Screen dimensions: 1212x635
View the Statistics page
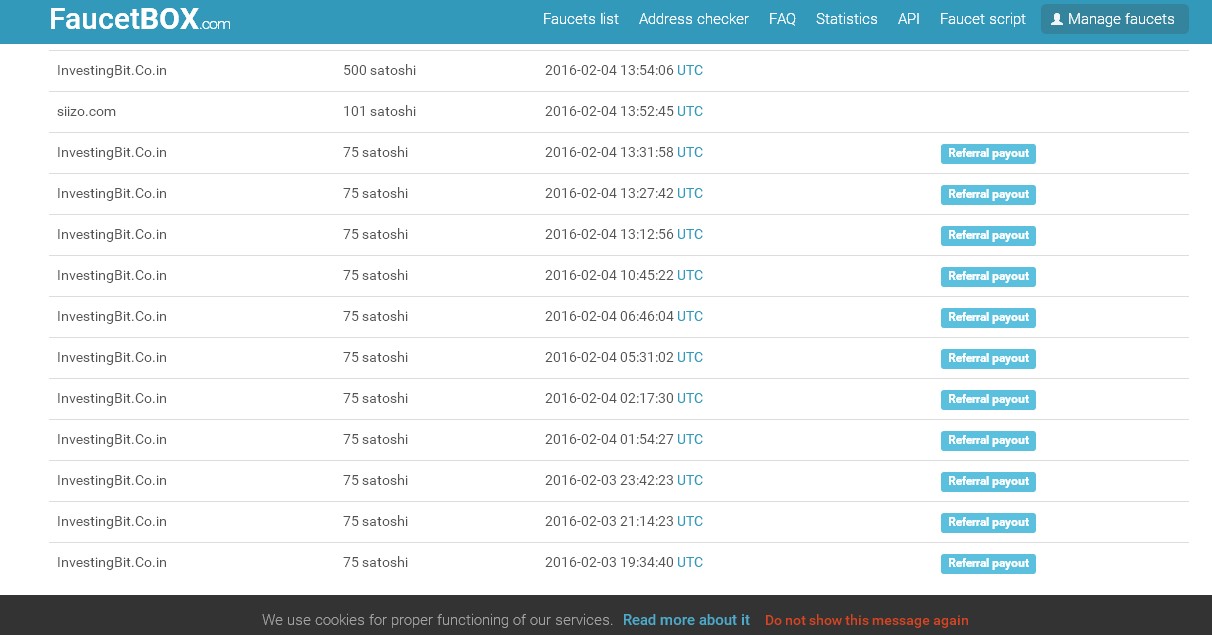[847, 19]
